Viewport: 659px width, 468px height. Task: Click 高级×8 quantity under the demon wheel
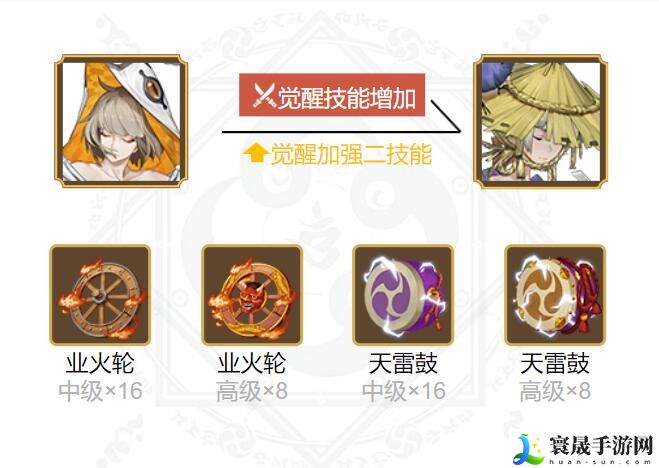[252, 391]
